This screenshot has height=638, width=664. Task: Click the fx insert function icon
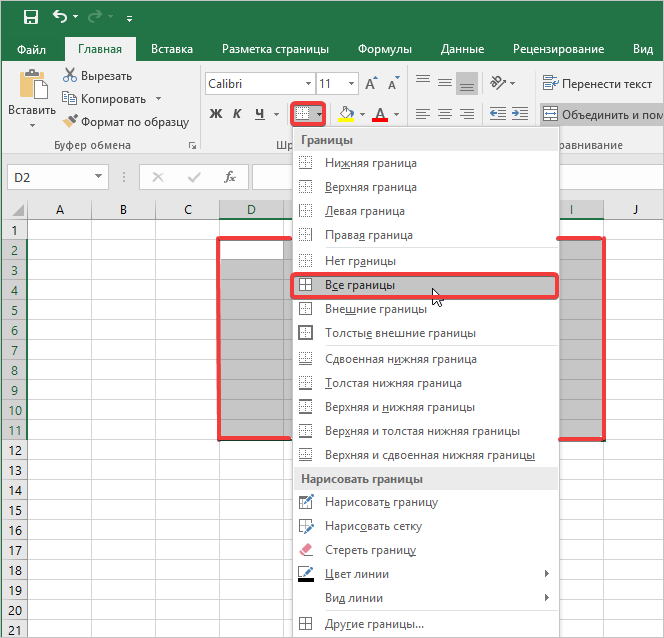click(230, 177)
